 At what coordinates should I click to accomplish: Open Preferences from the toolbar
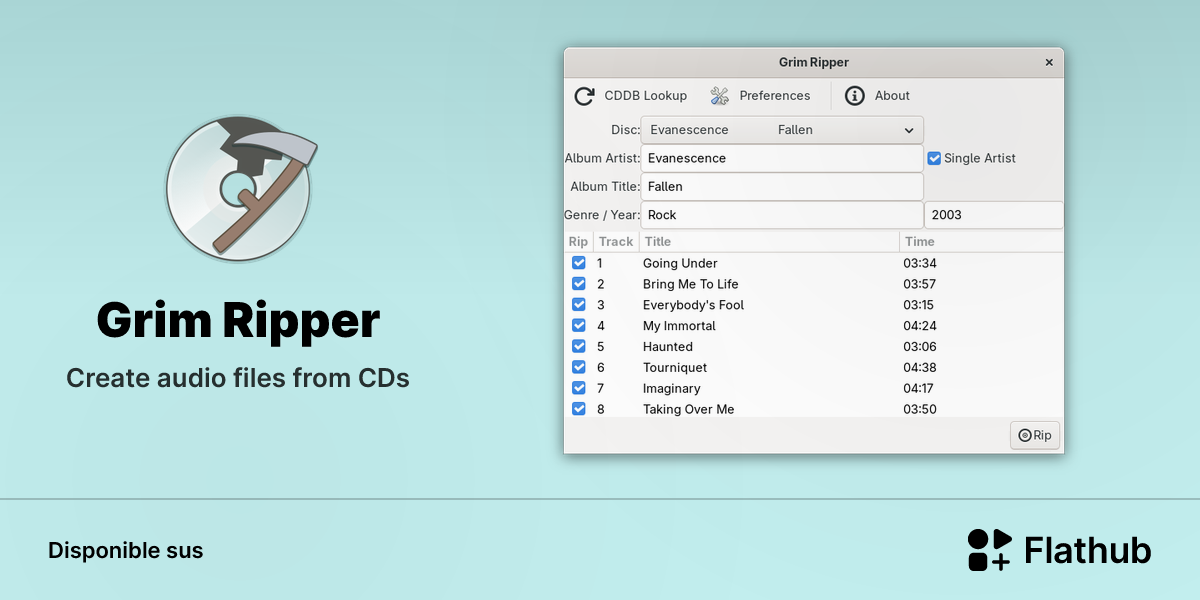(761, 96)
